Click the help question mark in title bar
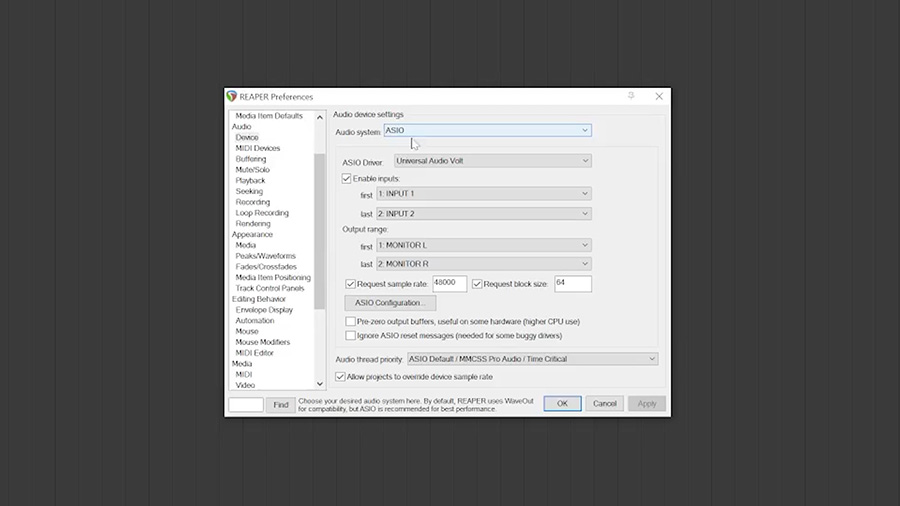Screen dimensions: 900x506 631,96
